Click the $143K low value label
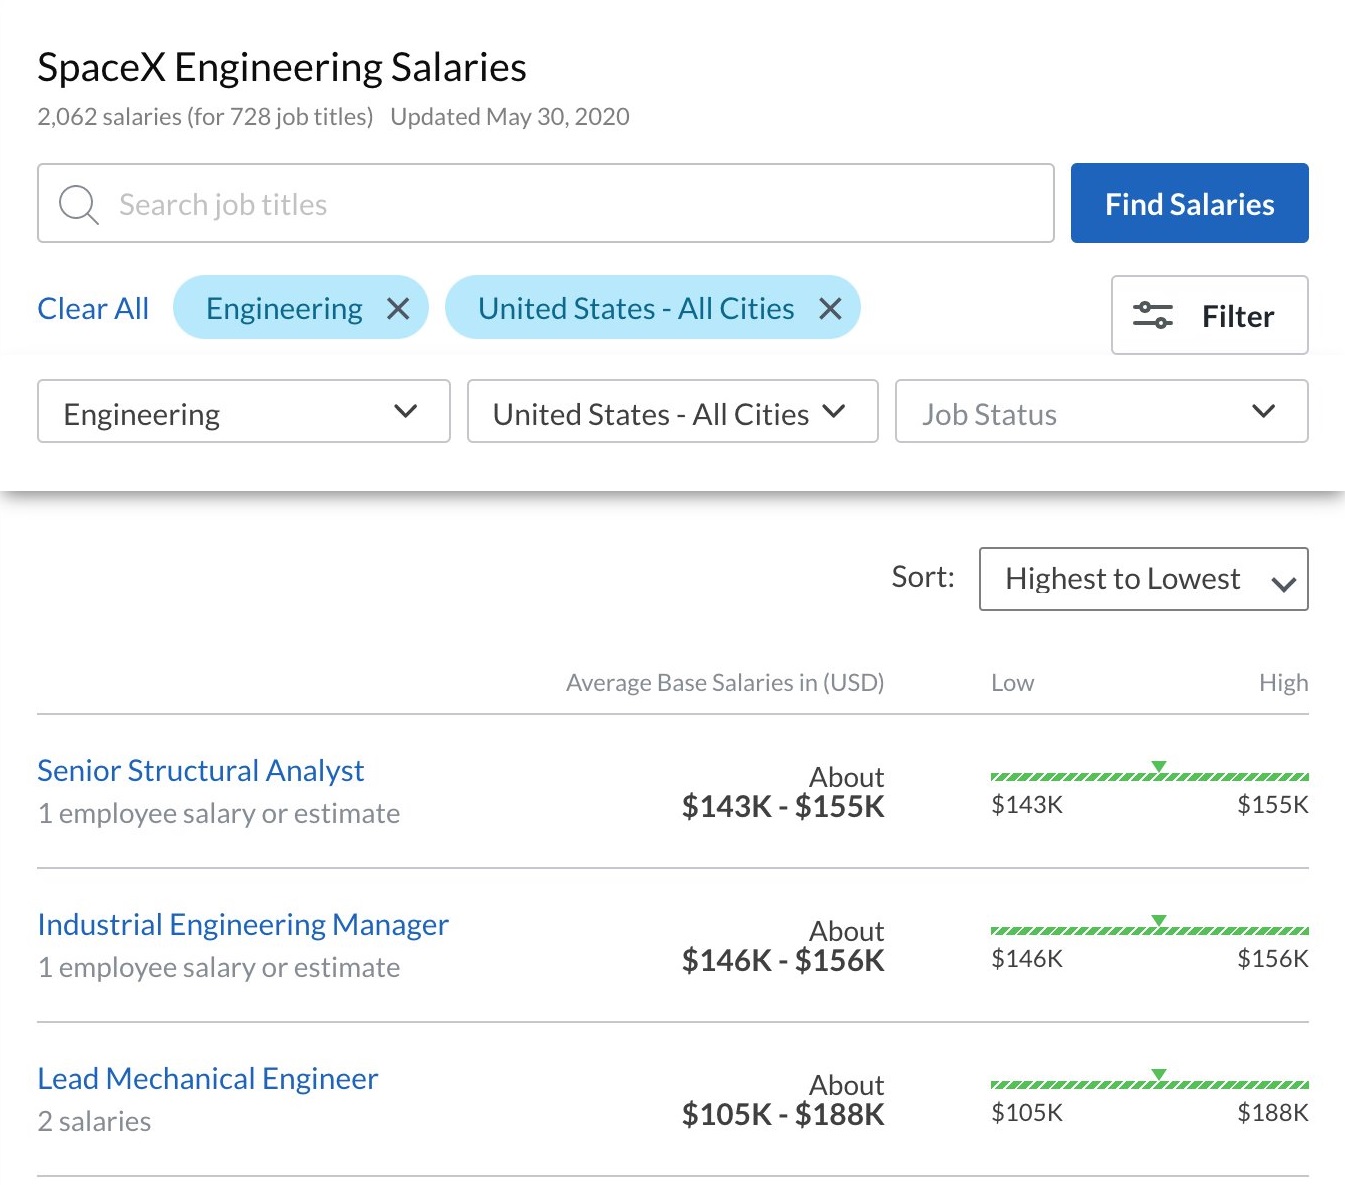The image size is (1345, 1185). pos(1027,804)
